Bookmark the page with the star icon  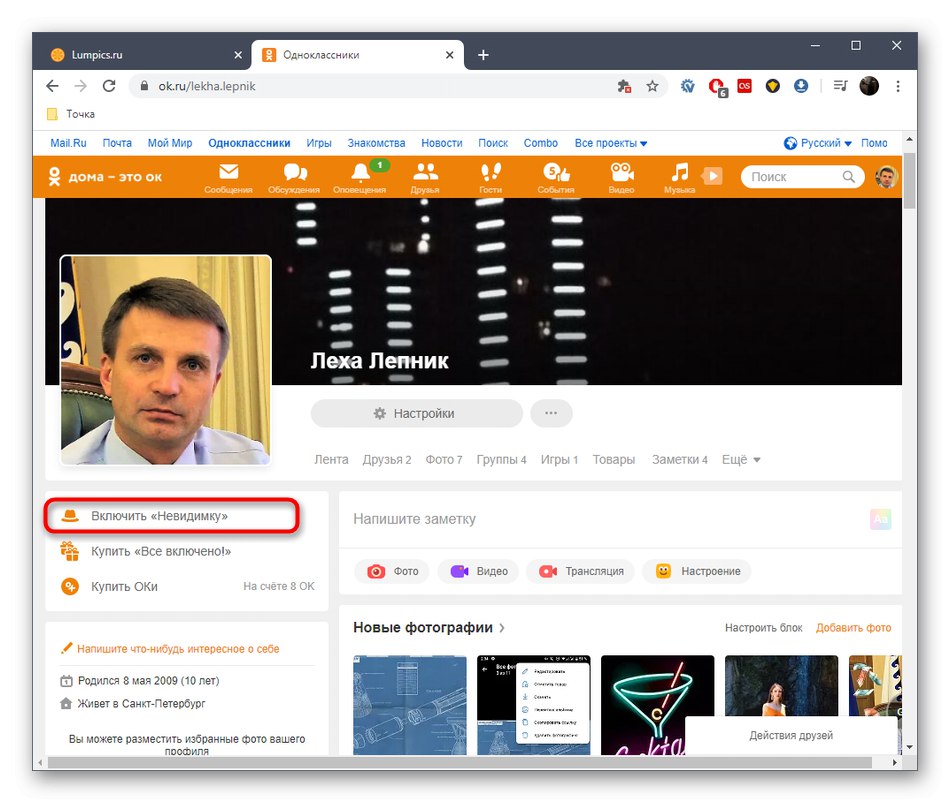click(653, 86)
